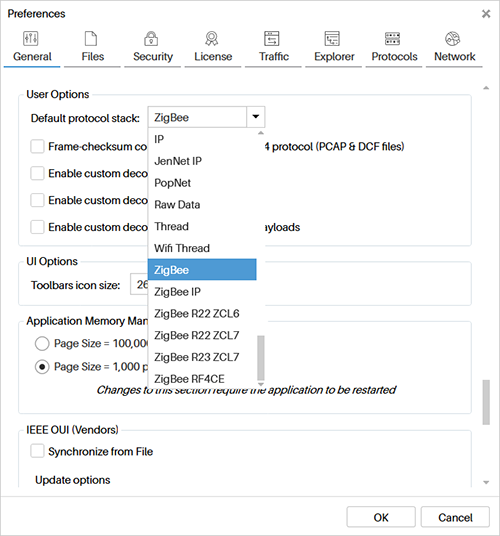
Task: Click the dropdown list scroll-down arrow
Action: [261, 384]
